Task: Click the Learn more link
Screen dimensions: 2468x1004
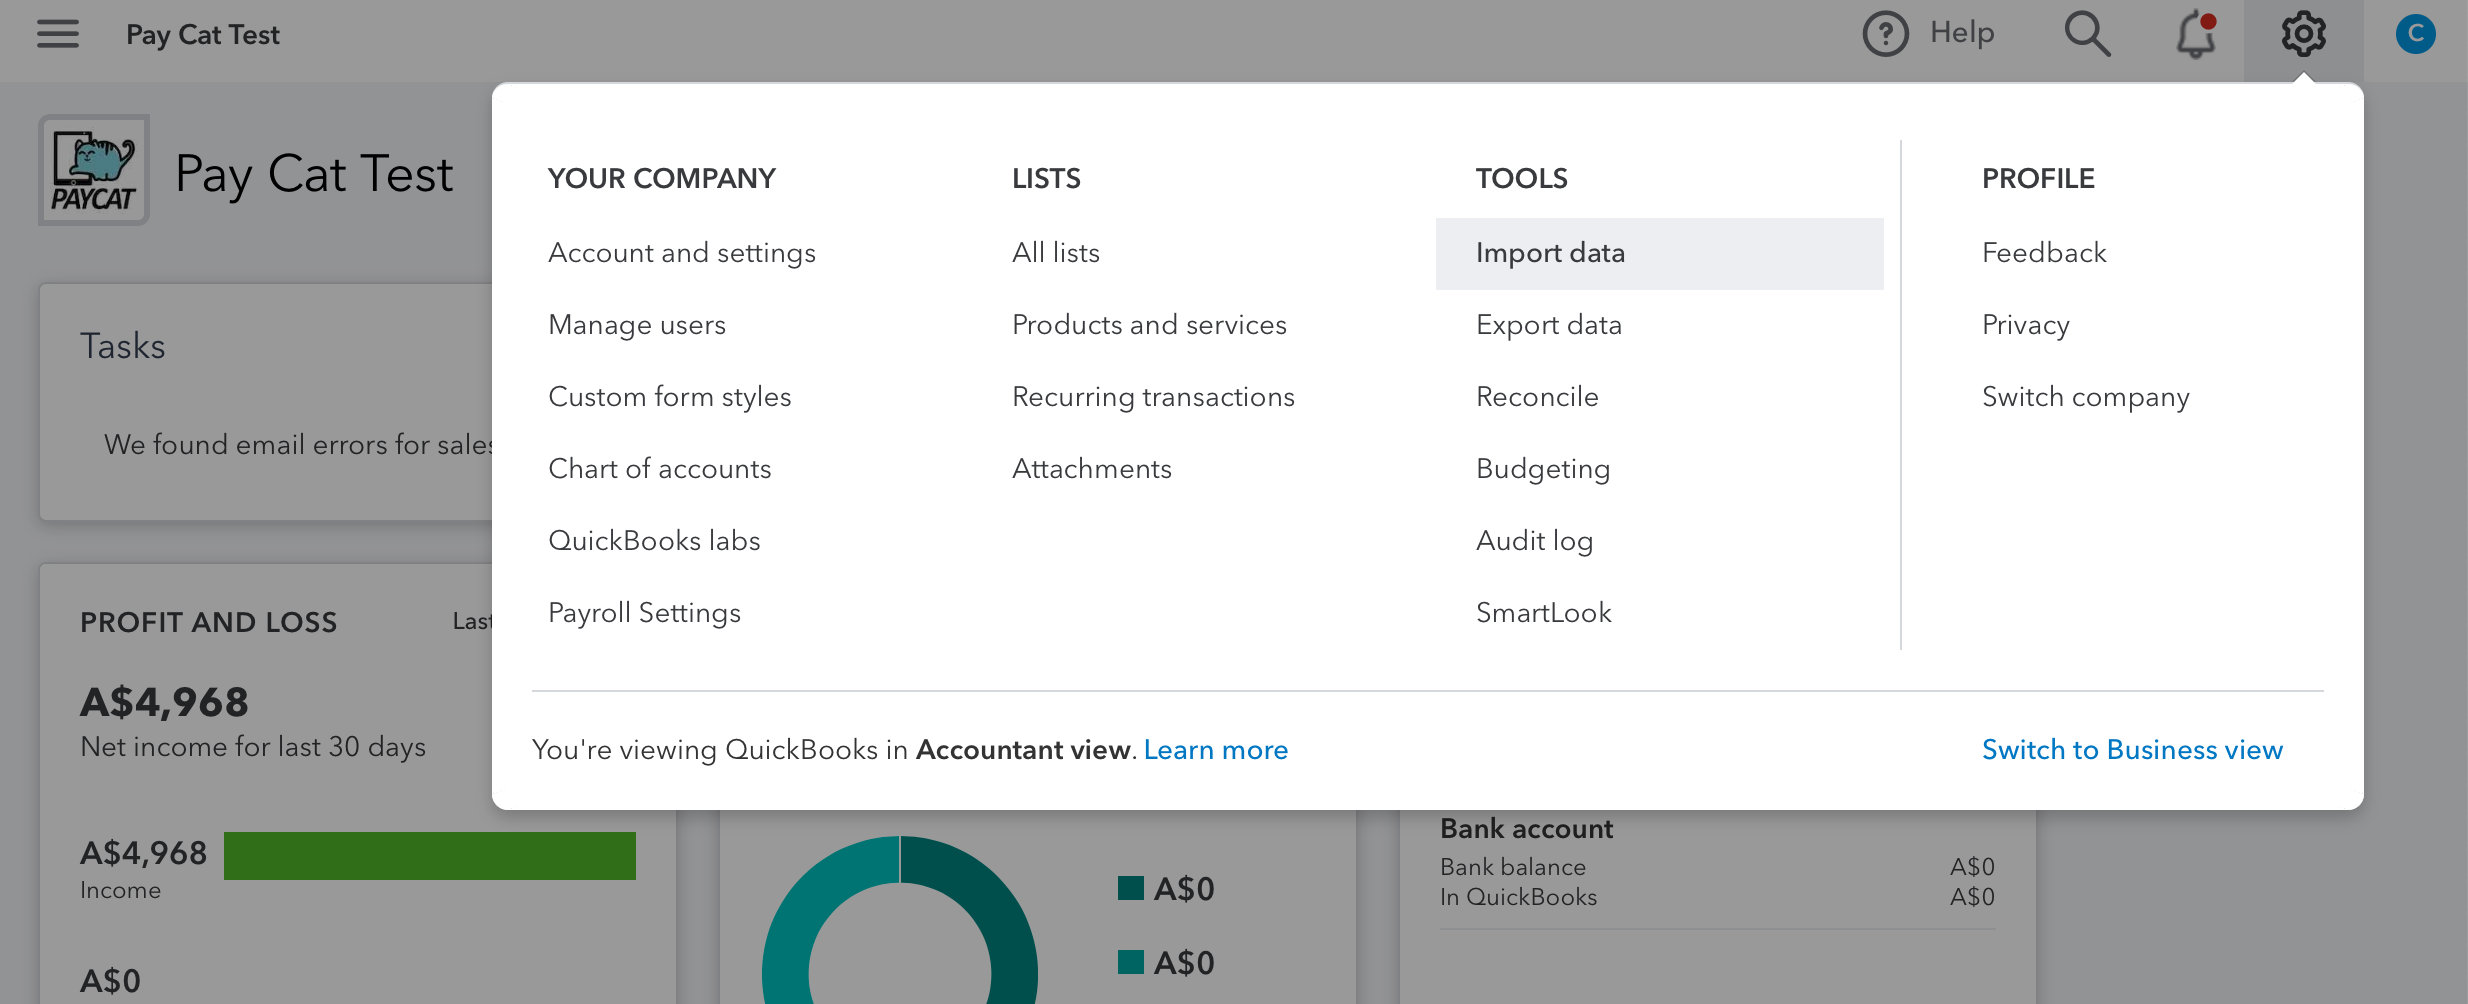Action: click(1215, 750)
